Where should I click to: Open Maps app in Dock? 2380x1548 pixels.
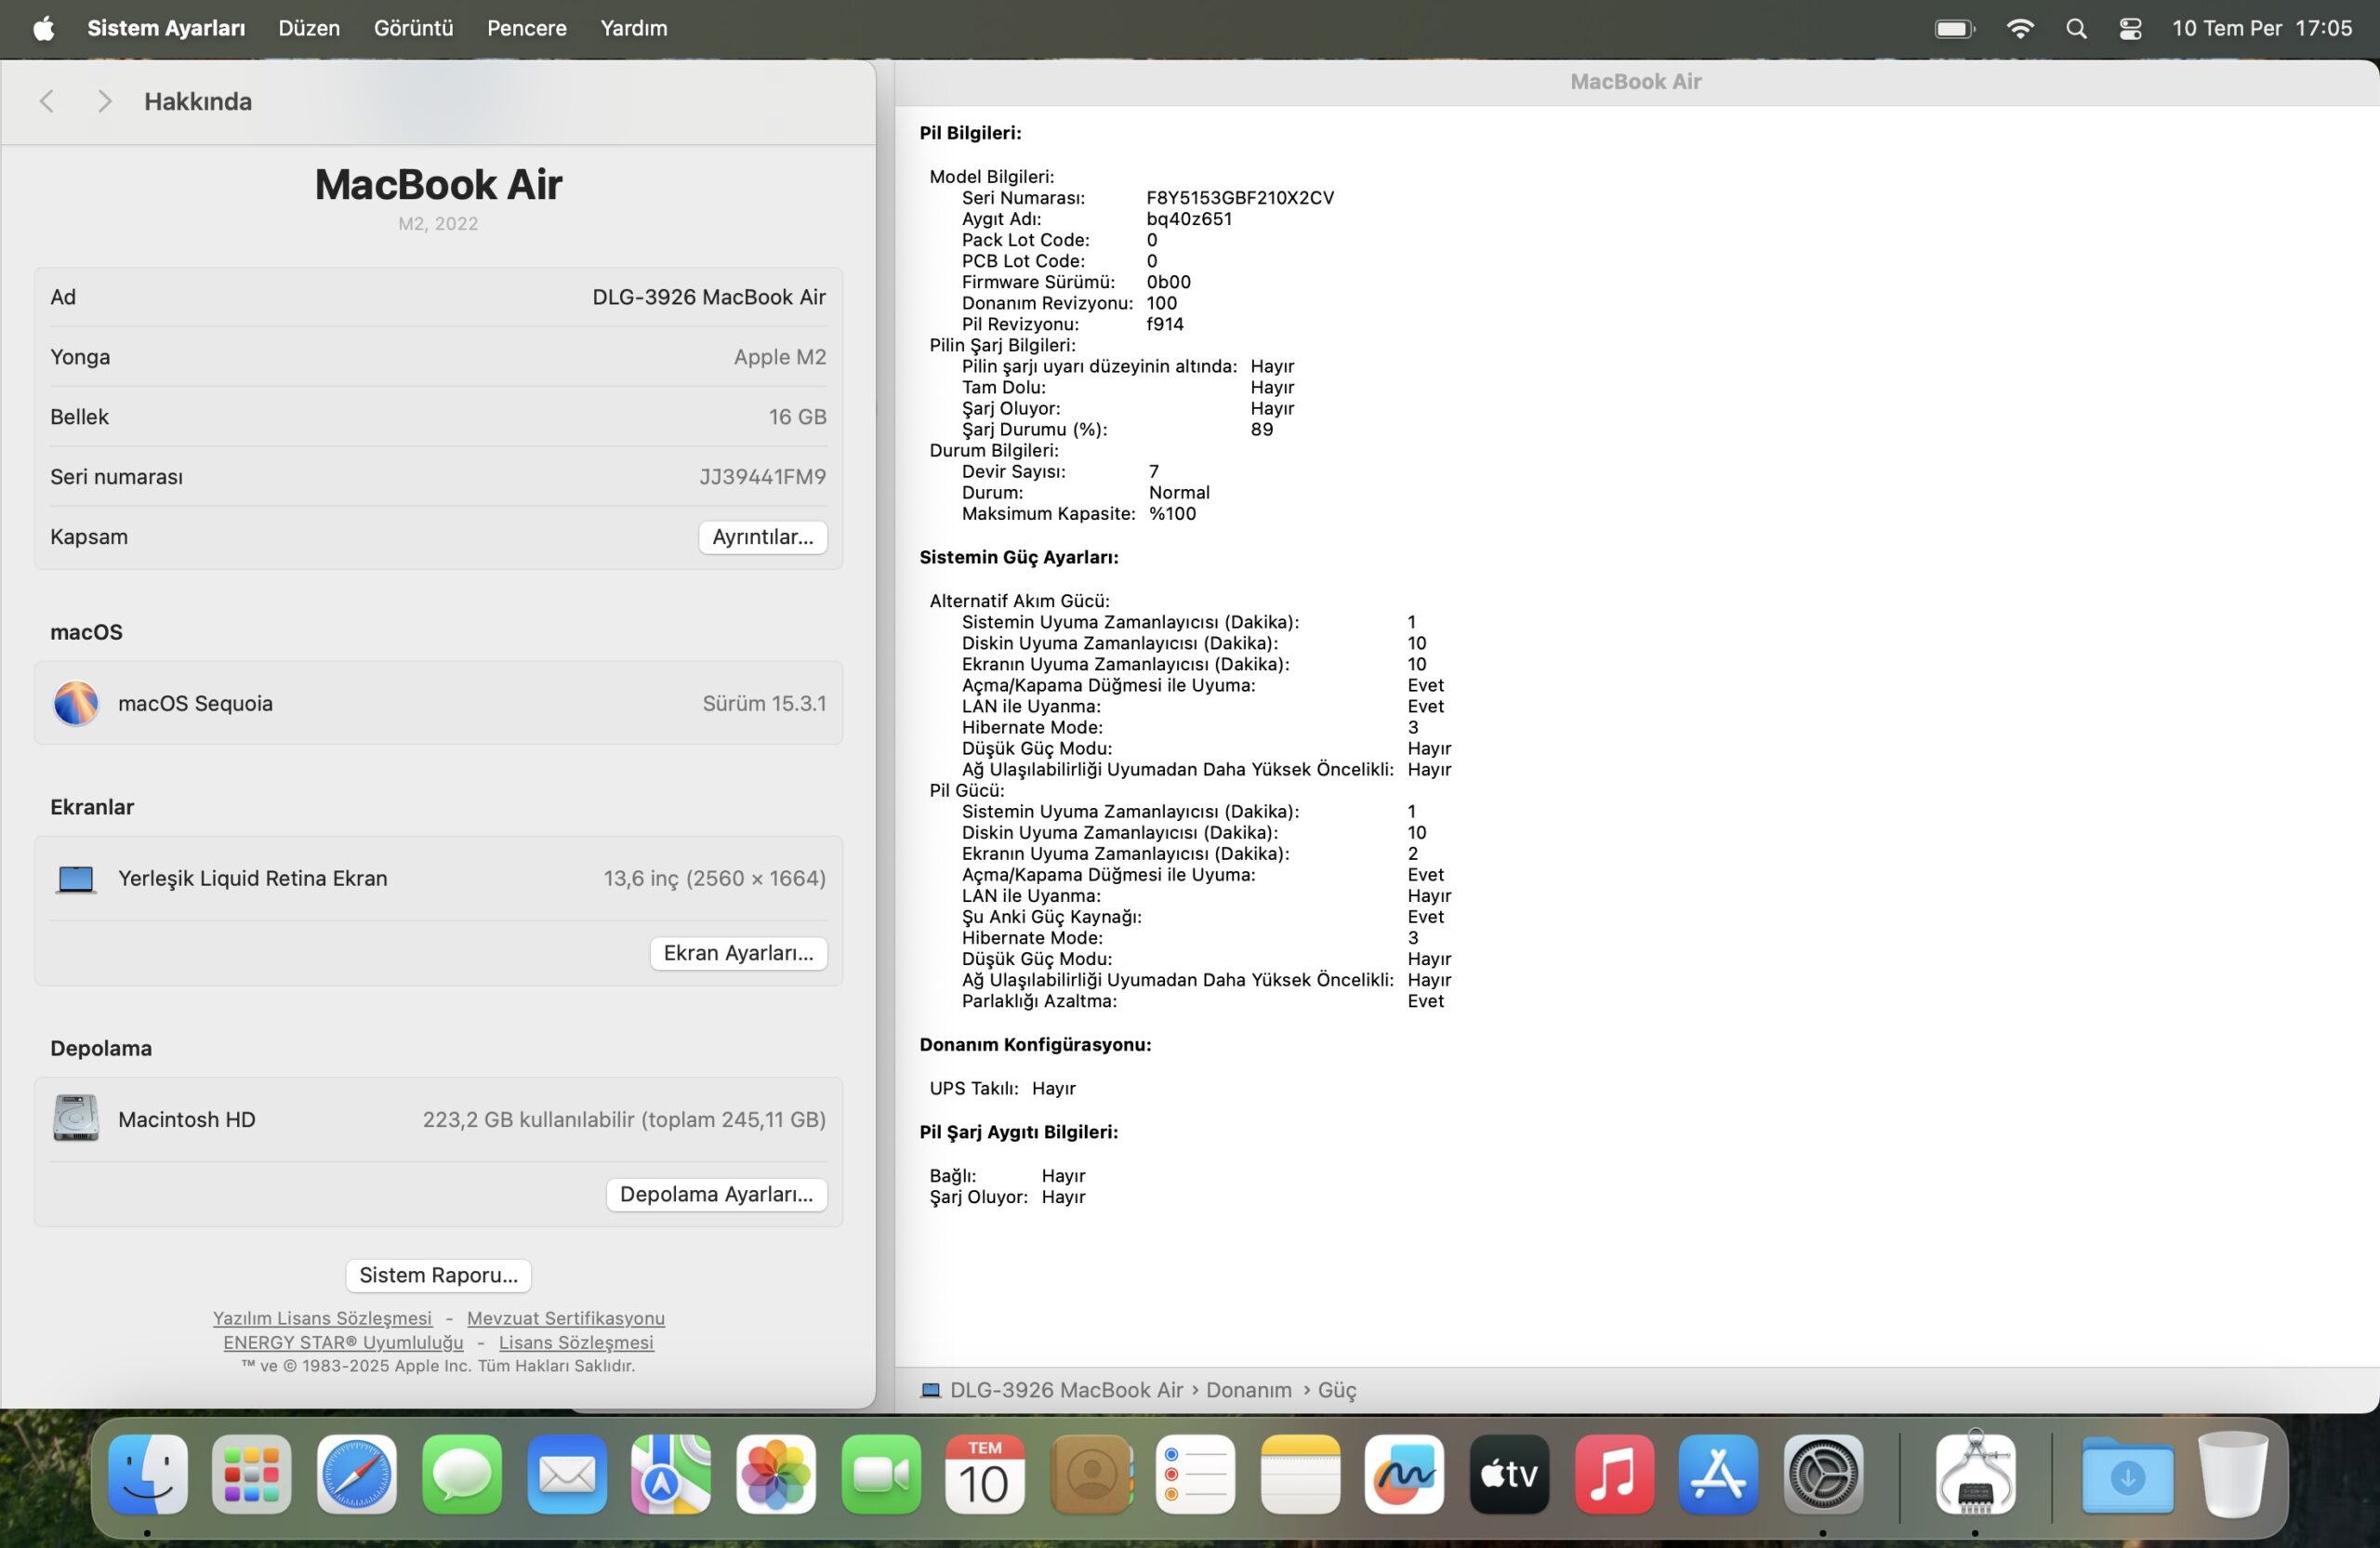tap(670, 1474)
